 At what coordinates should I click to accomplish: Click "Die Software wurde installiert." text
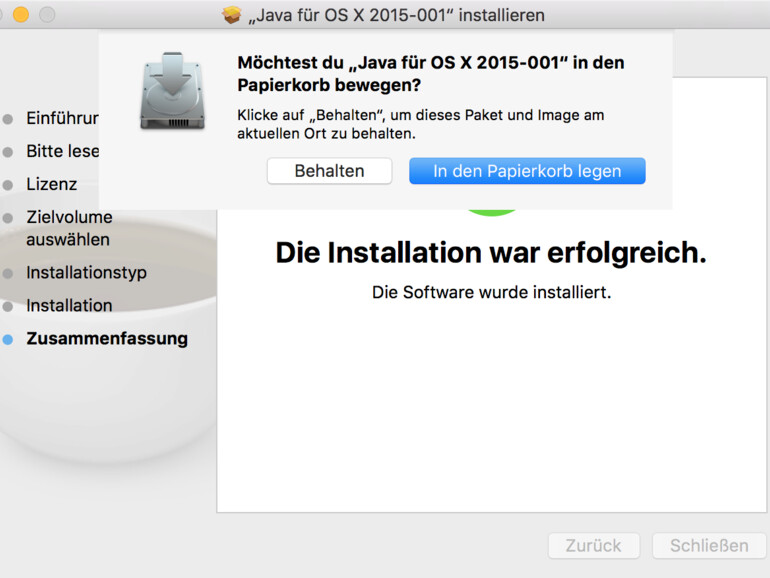[x=492, y=292]
